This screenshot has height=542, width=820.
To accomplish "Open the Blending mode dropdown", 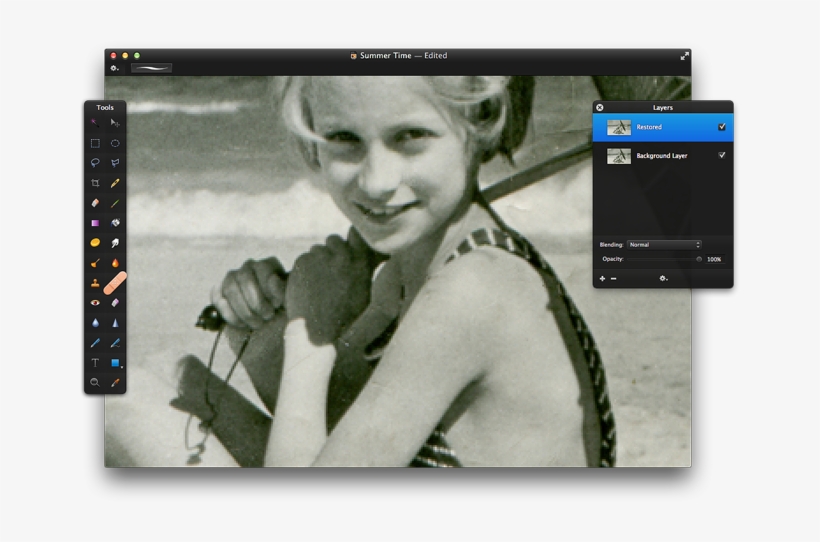I will [x=664, y=244].
